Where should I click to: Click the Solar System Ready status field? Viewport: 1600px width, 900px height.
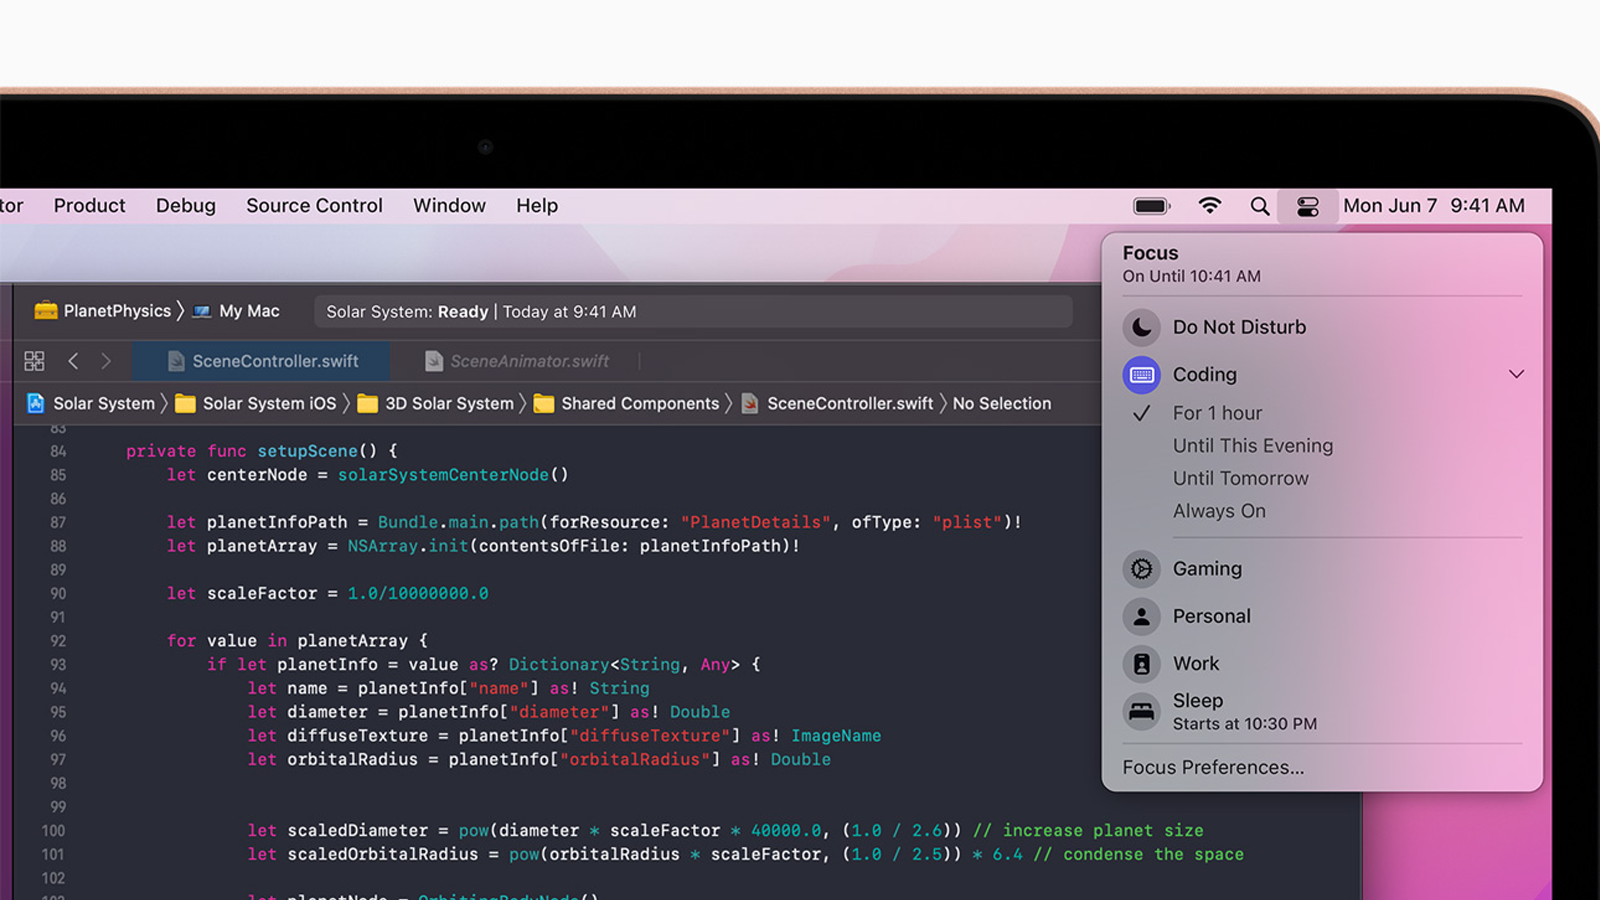coord(693,312)
